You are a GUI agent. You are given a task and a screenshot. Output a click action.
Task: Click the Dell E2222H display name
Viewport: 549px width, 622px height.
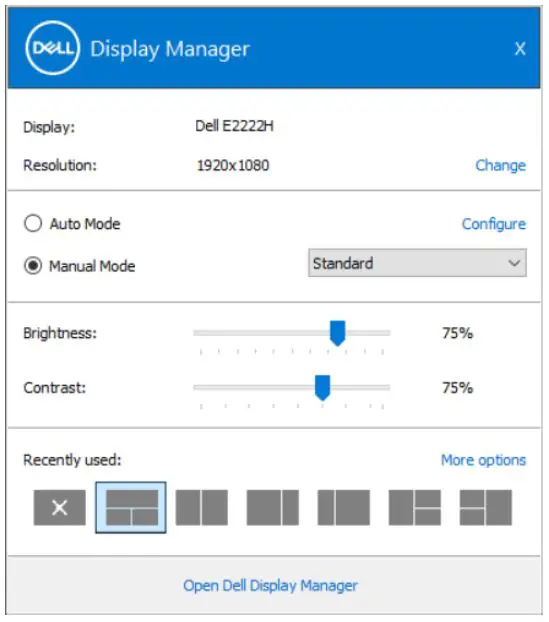click(234, 126)
